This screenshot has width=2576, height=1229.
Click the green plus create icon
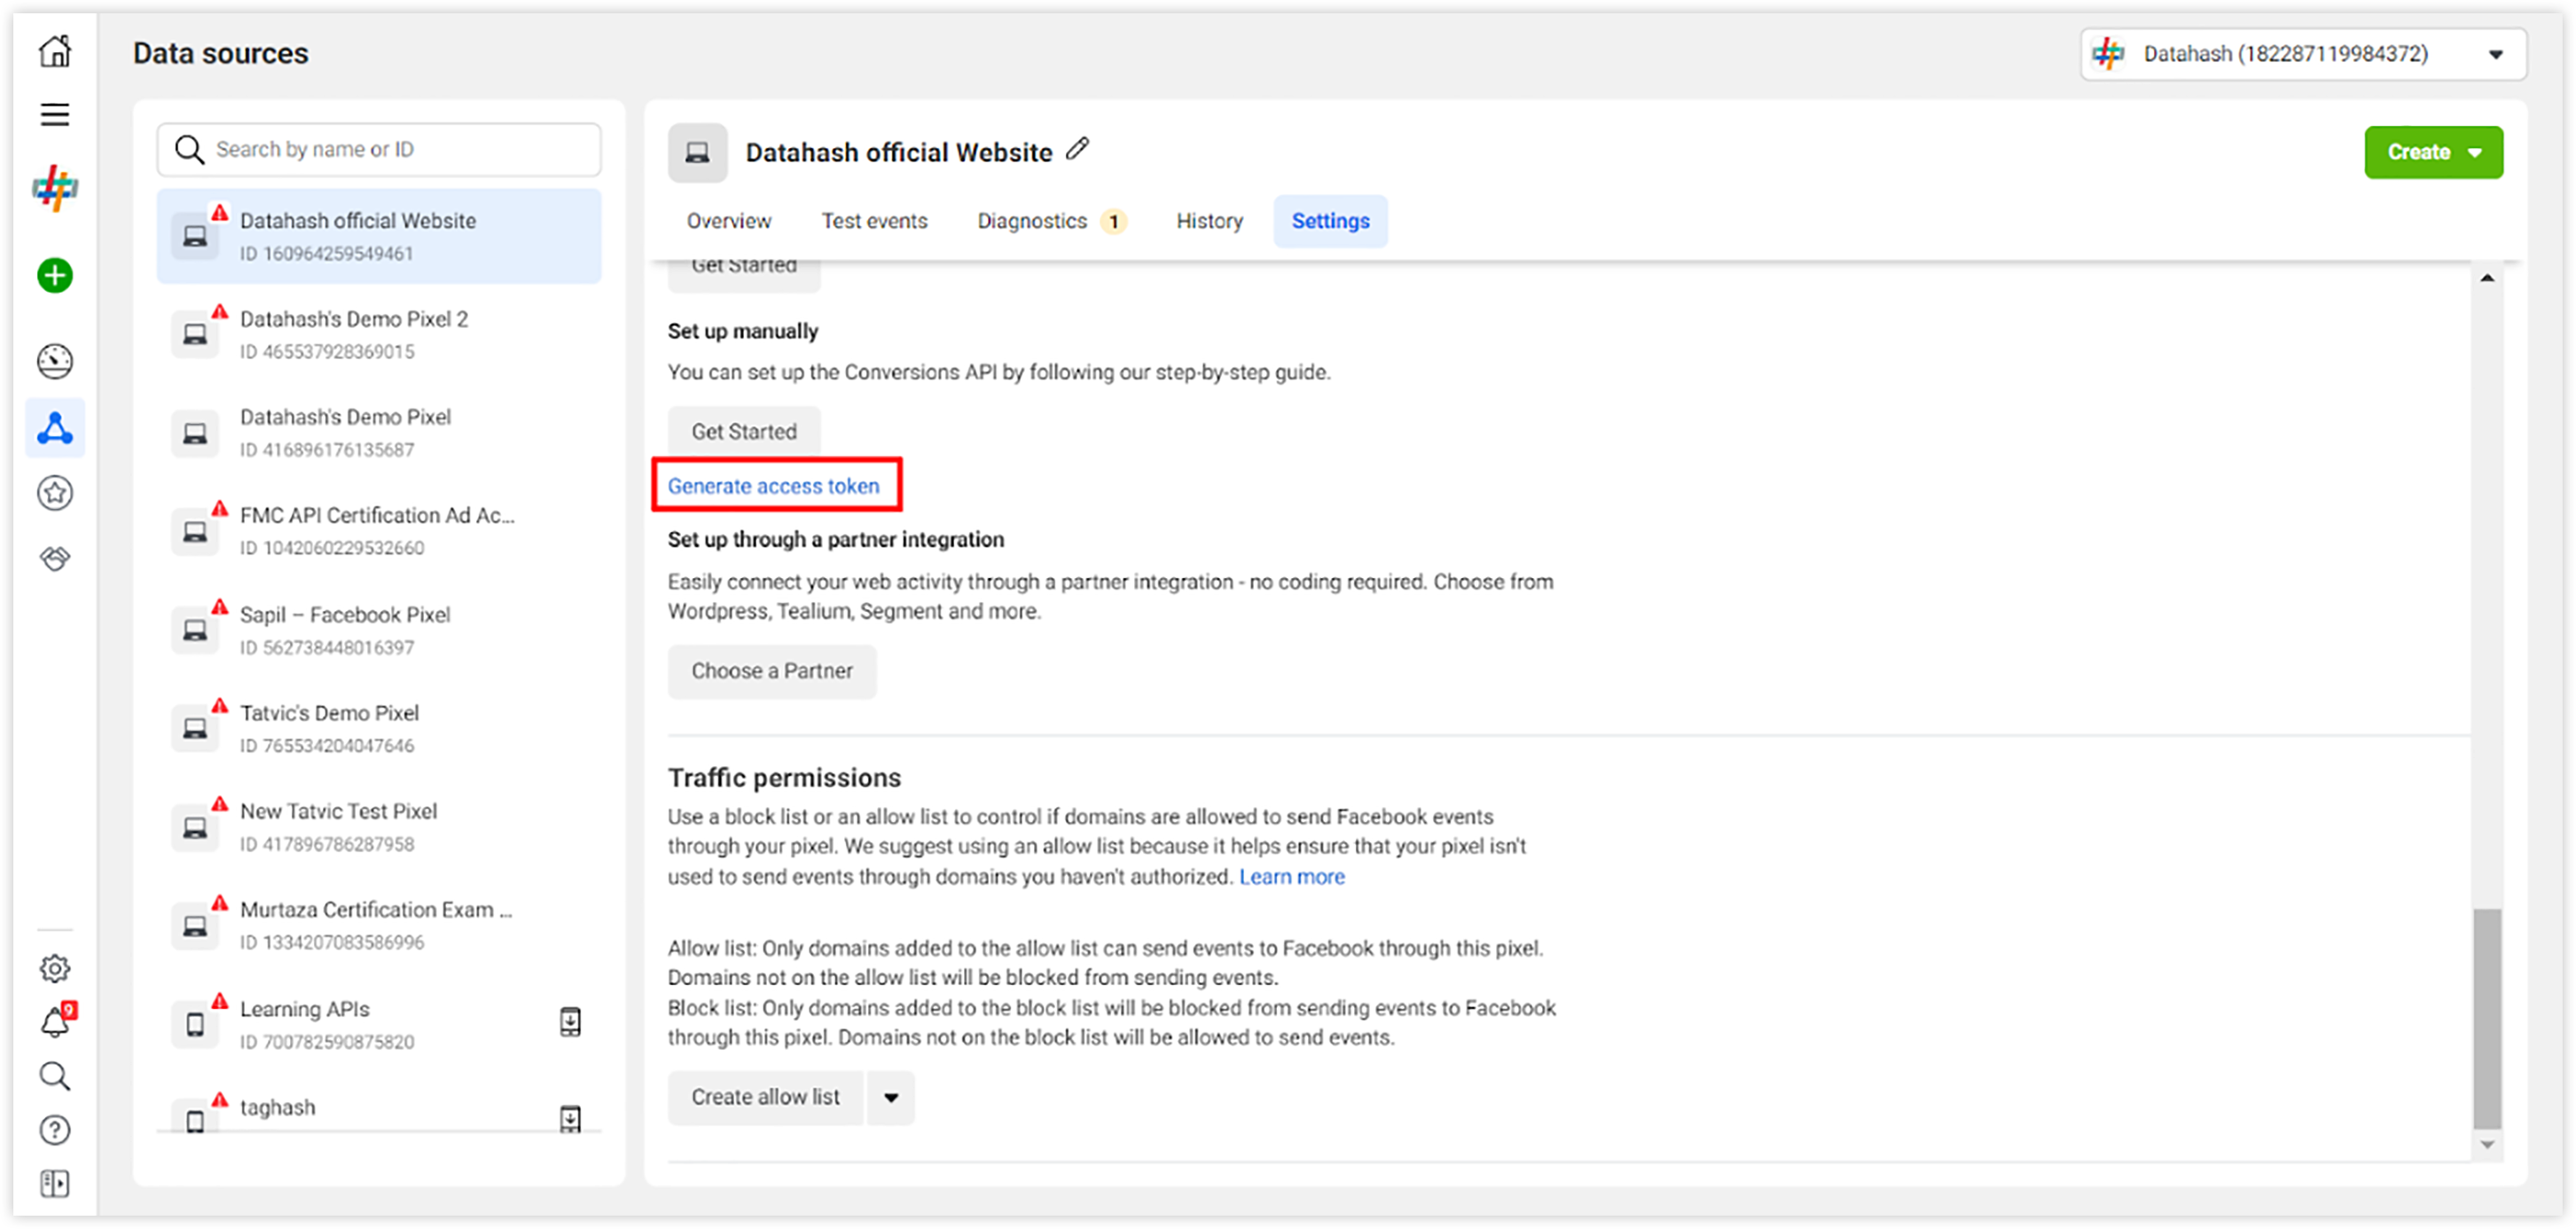click(x=55, y=275)
